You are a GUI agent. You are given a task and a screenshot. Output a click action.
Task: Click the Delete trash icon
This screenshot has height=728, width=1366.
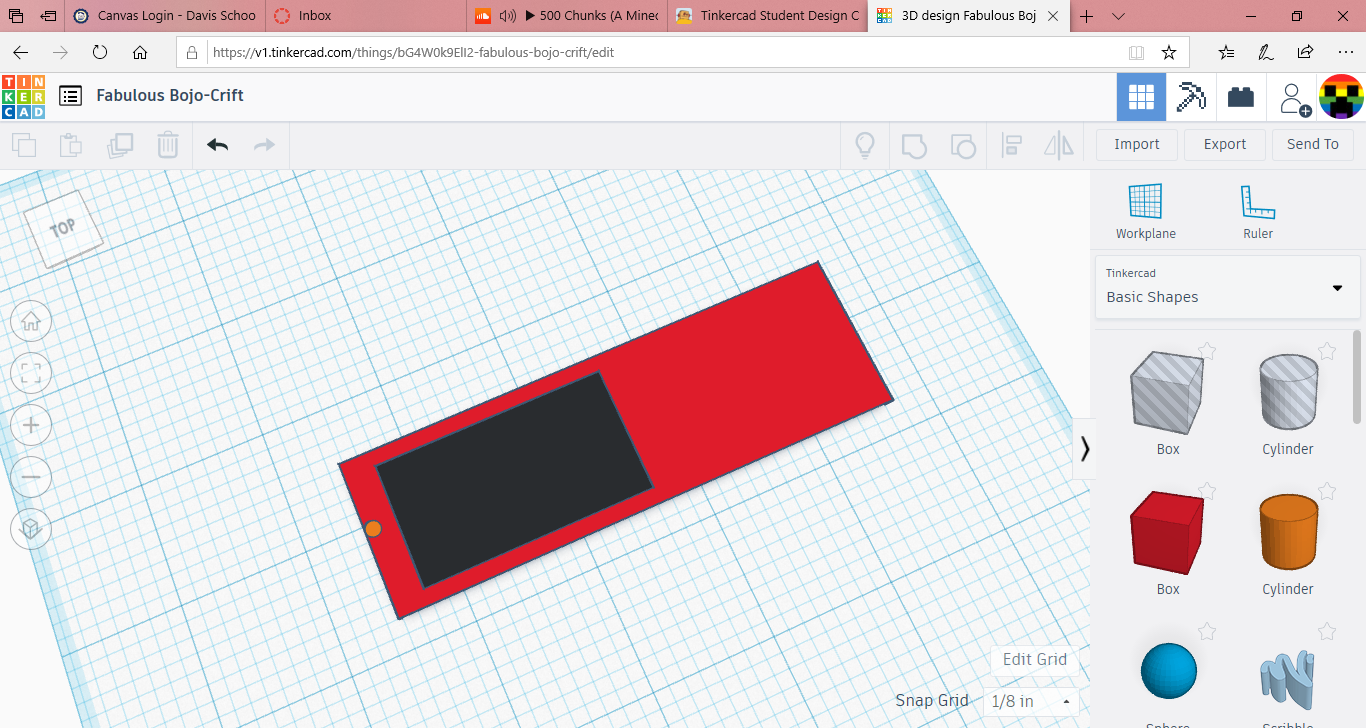click(168, 145)
